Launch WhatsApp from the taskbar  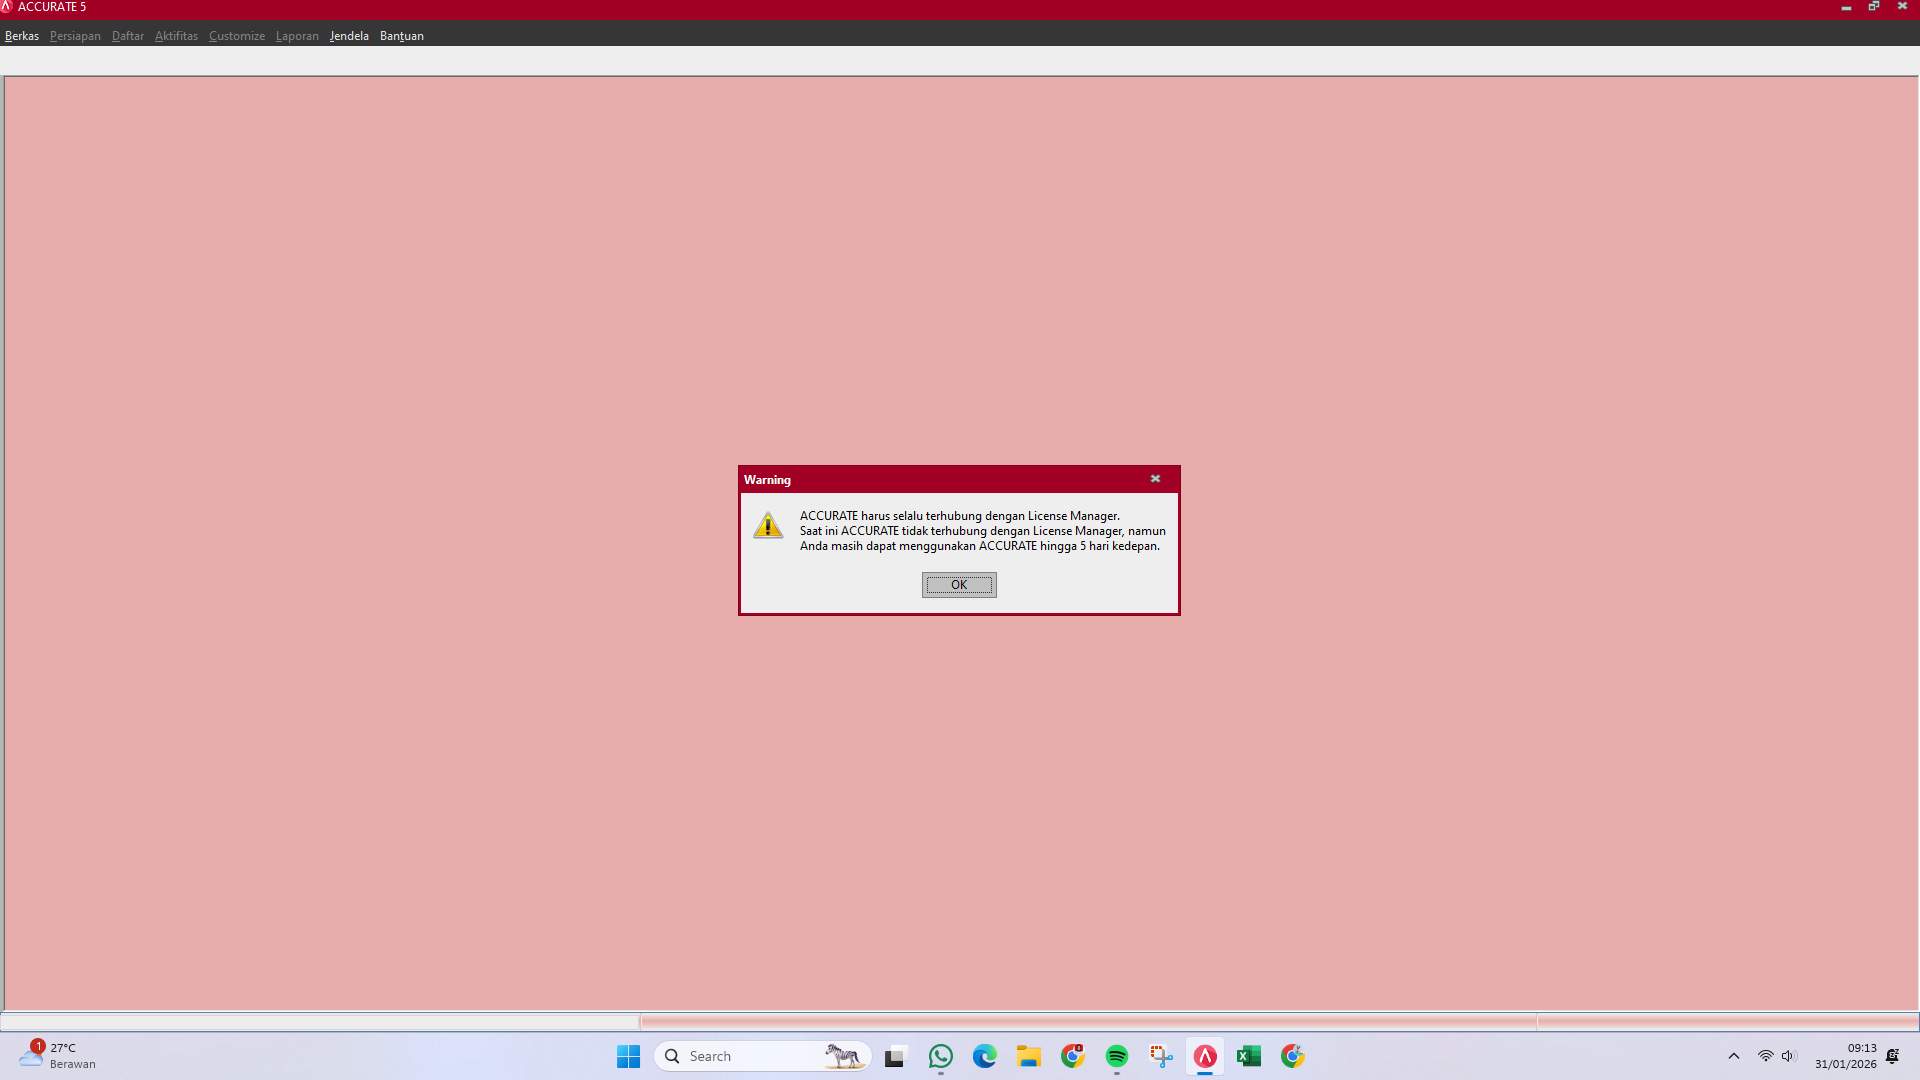tap(941, 1056)
